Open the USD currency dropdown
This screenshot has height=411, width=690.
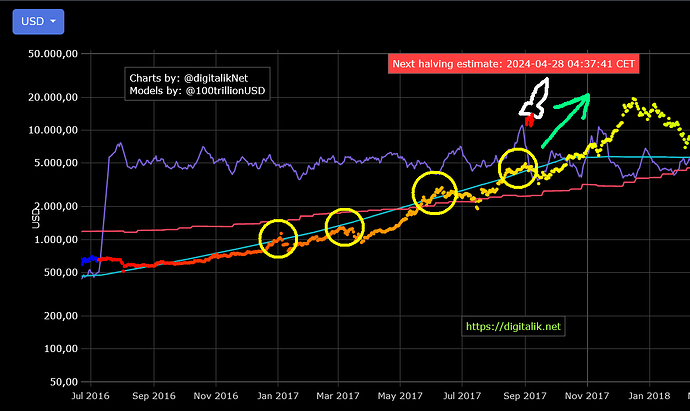click(38, 21)
